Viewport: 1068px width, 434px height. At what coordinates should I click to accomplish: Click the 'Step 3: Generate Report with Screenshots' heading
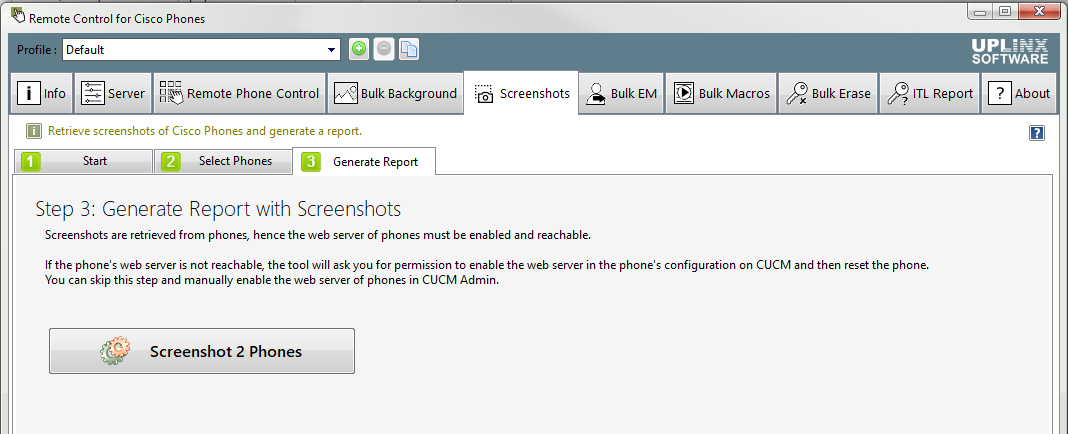pos(218,208)
